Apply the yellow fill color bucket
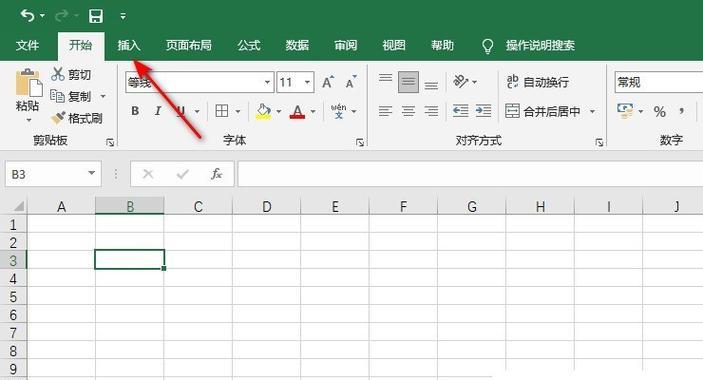703x380 pixels. point(264,111)
